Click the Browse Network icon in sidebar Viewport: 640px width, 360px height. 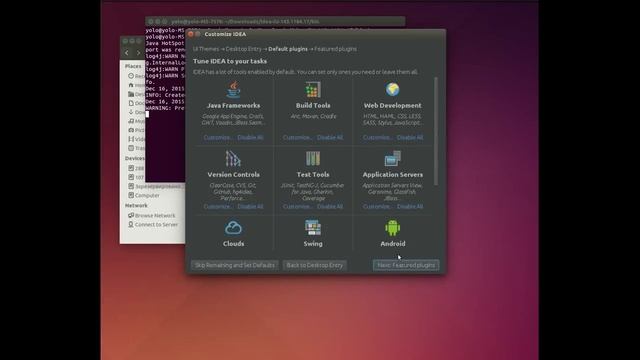[x=131, y=215]
